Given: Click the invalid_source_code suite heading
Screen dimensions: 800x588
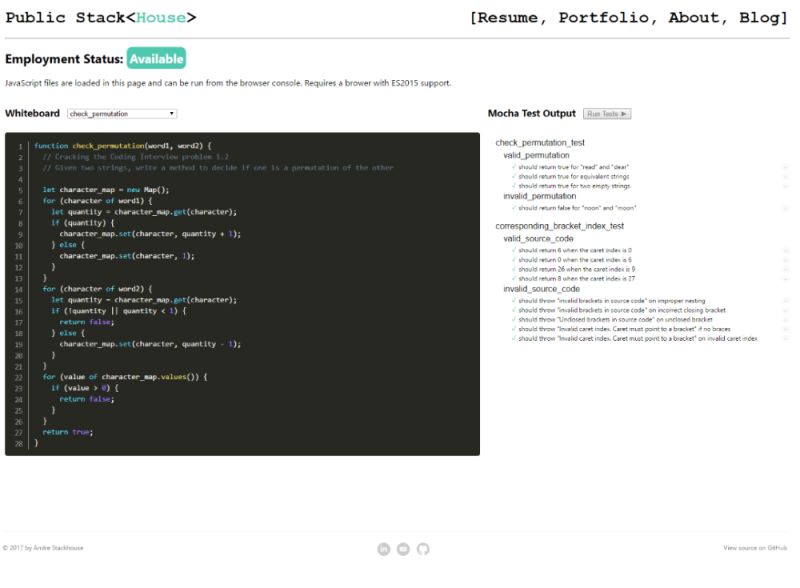Looking at the screenshot, I should click(541, 289).
